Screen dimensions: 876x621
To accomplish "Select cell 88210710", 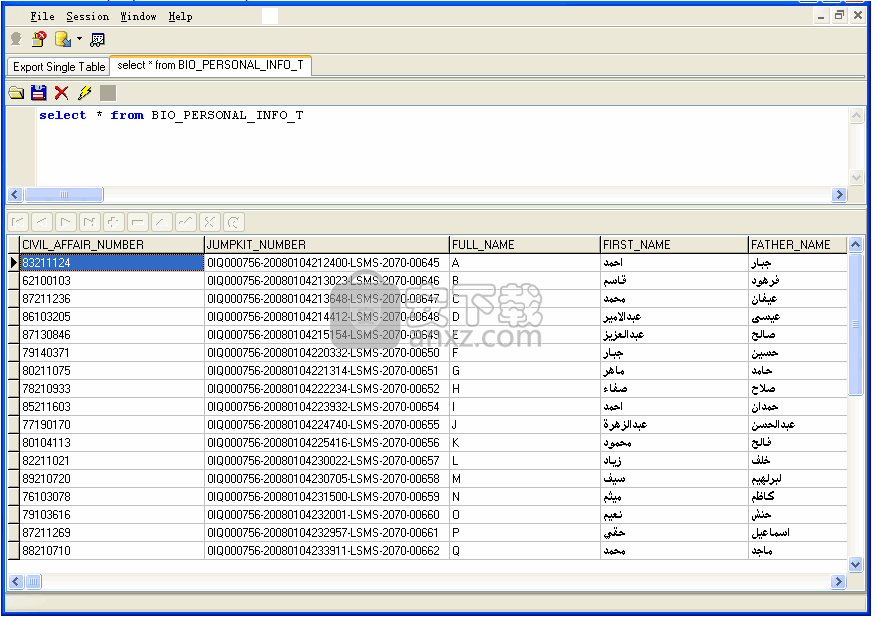I will point(112,551).
